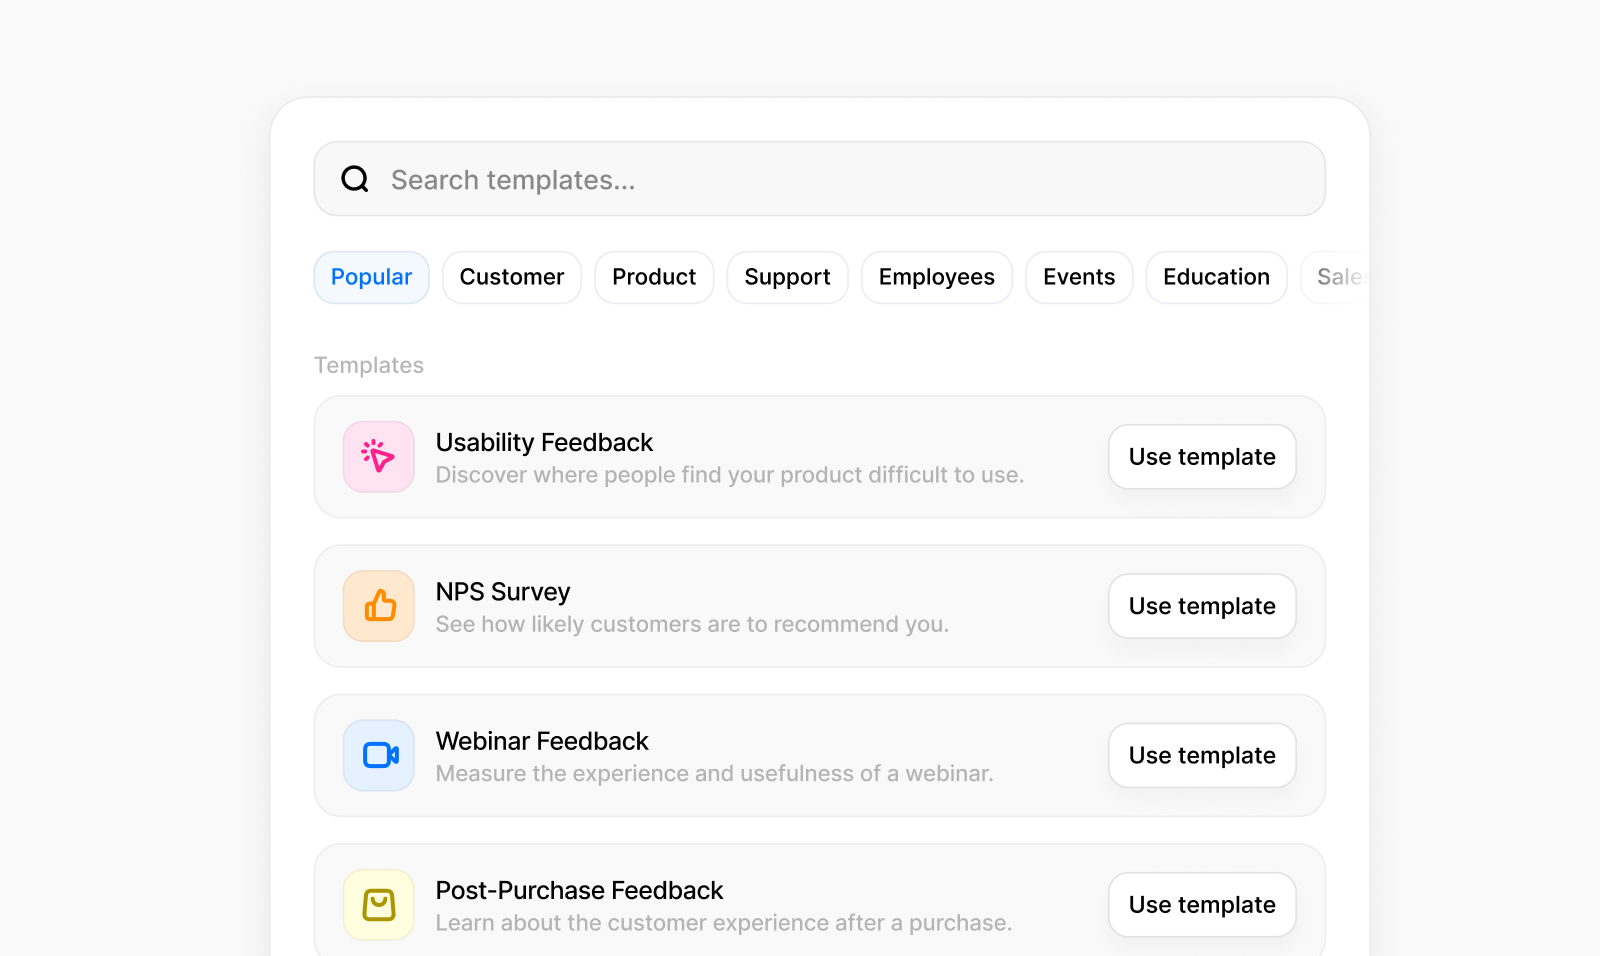The width and height of the screenshot is (1600, 956).
Task: Use template for Usability Feedback
Action: pyautogui.click(x=1202, y=457)
